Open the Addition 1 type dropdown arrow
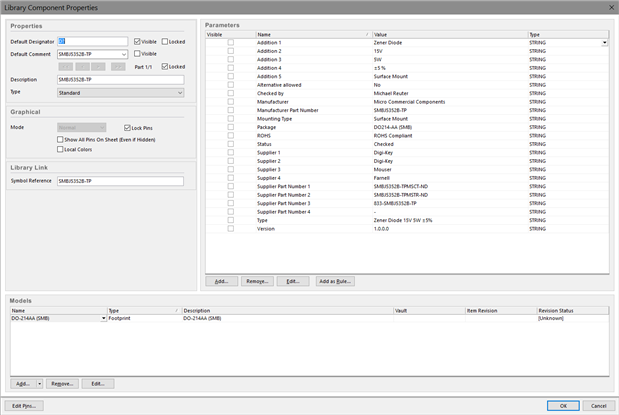619x415 pixels. click(x=604, y=43)
